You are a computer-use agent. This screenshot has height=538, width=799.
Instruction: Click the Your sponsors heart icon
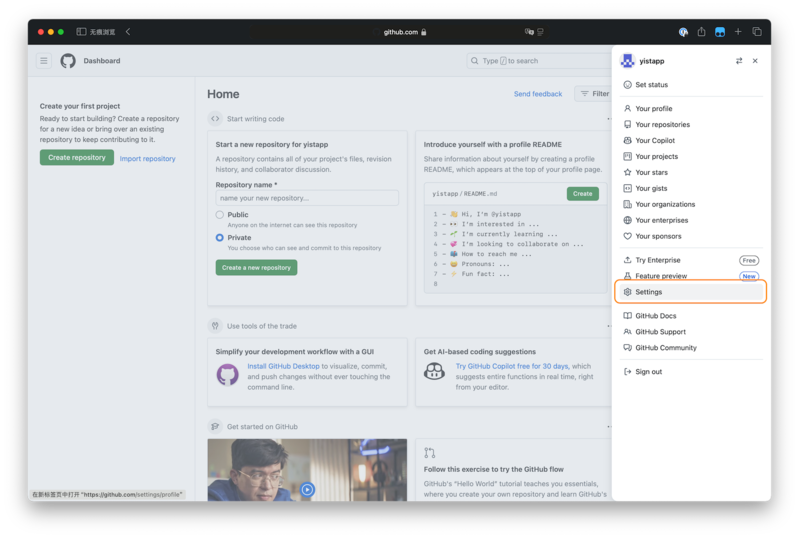(627, 236)
